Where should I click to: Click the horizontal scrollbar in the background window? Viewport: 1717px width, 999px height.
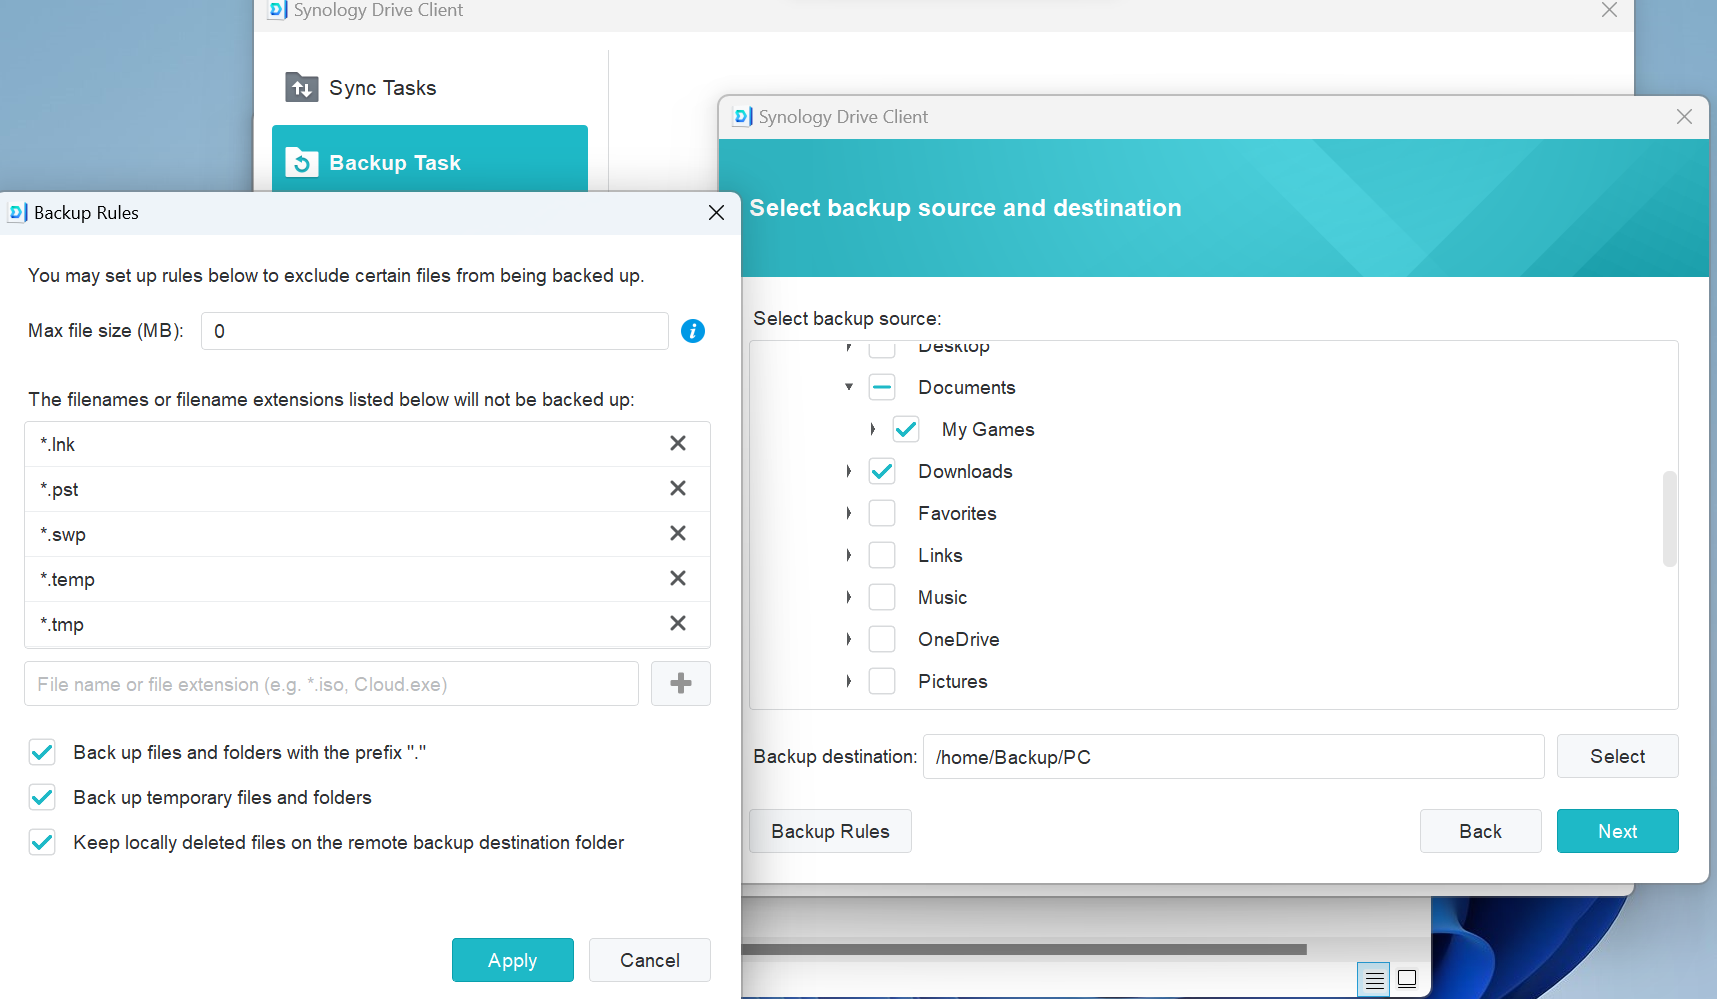coord(1024,949)
